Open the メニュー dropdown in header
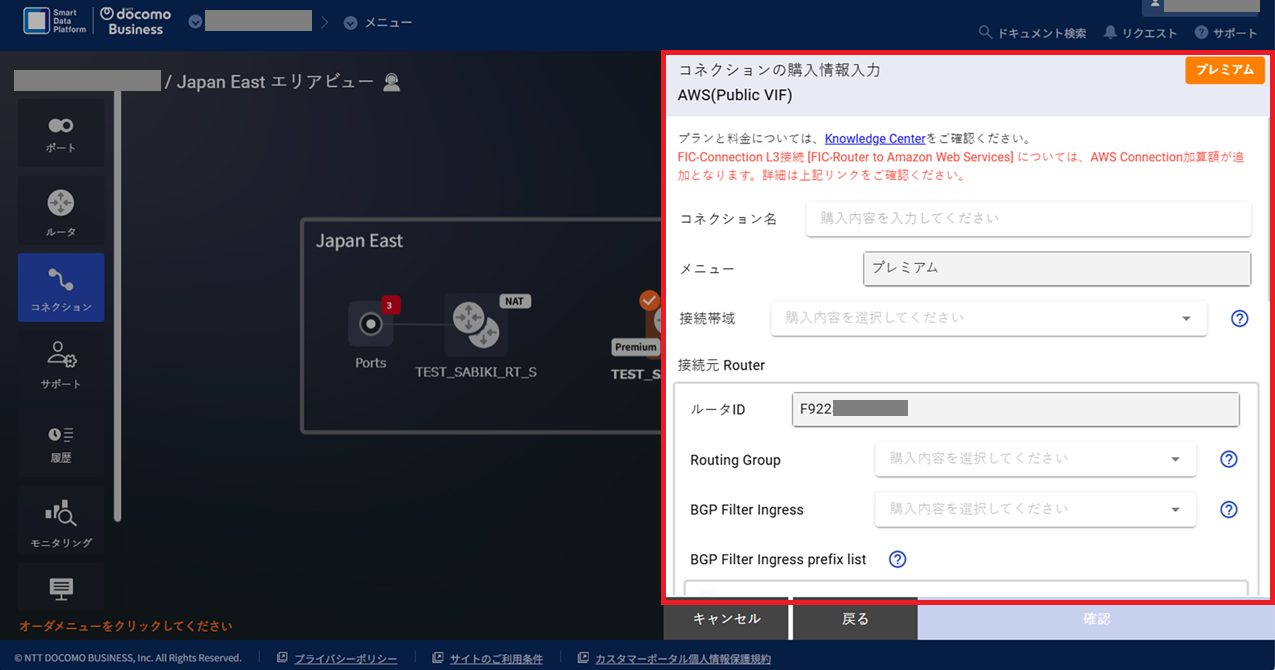 pos(378,23)
